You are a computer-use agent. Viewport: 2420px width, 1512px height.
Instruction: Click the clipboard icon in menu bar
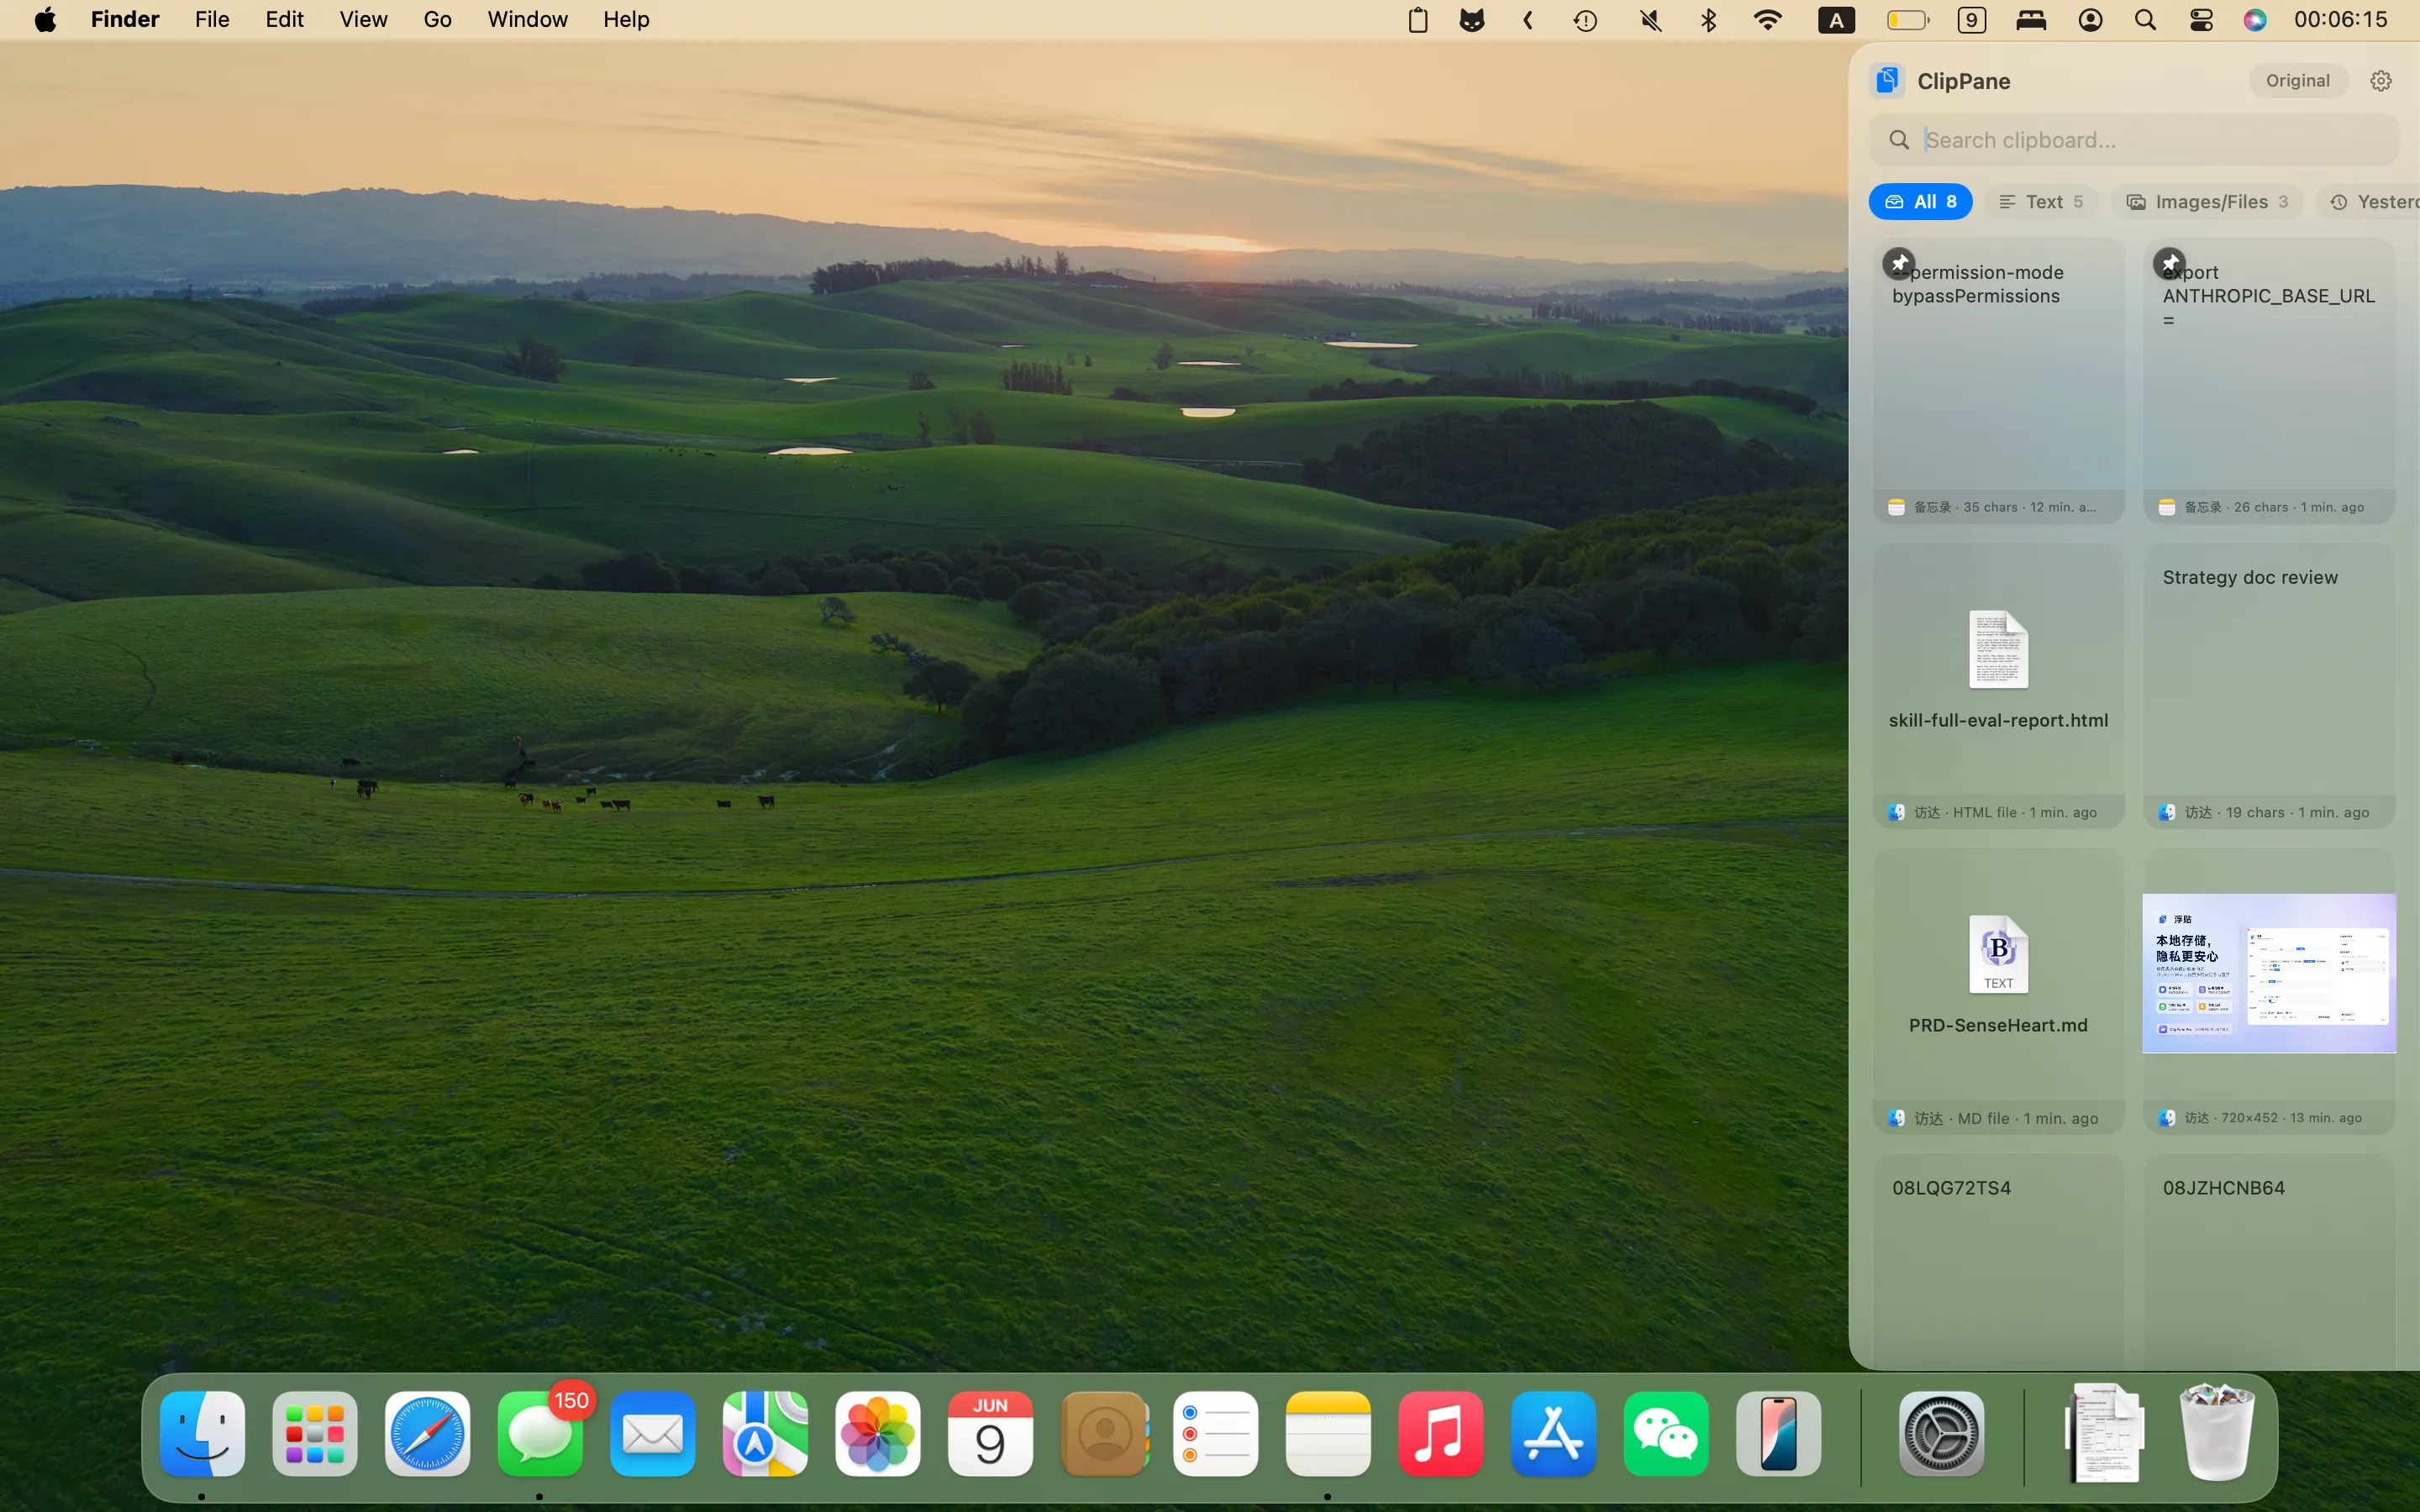pyautogui.click(x=1417, y=20)
